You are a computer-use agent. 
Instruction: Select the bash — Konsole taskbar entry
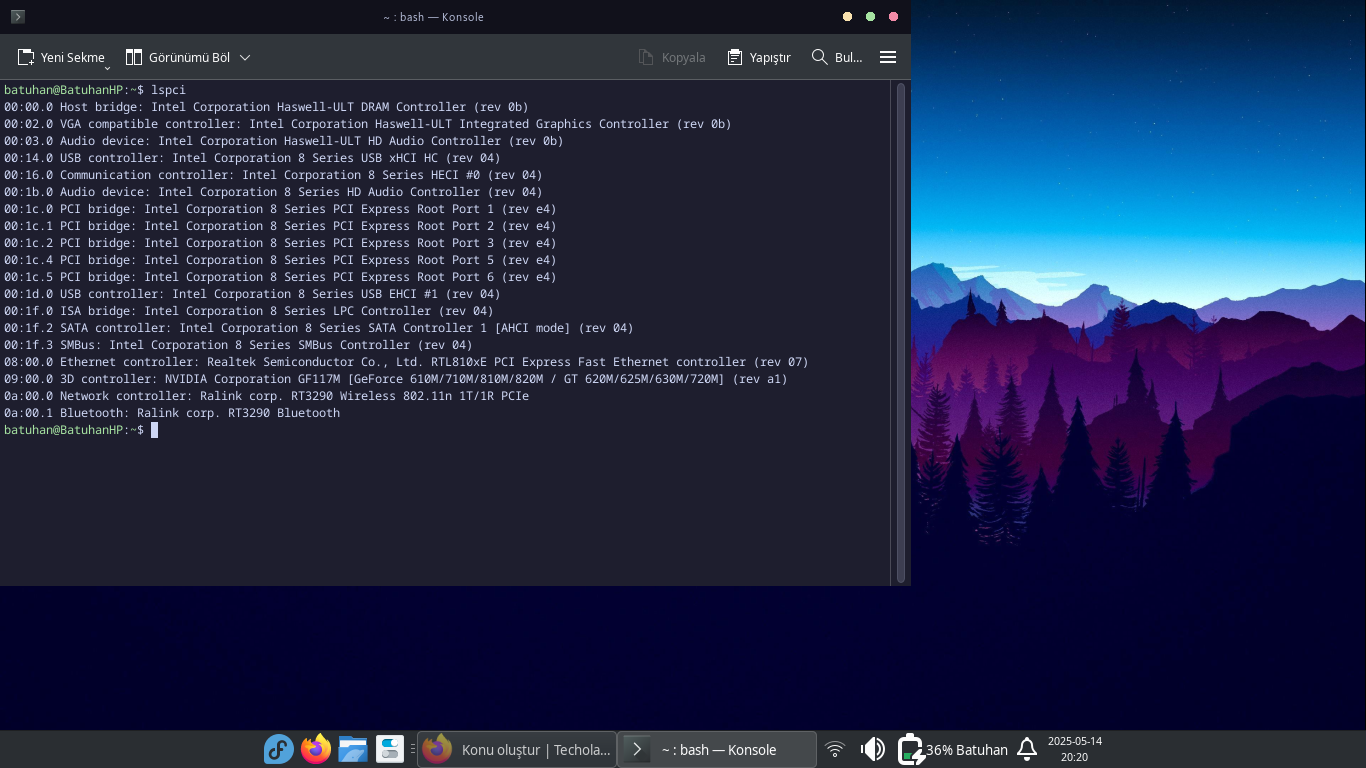[x=717, y=749]
